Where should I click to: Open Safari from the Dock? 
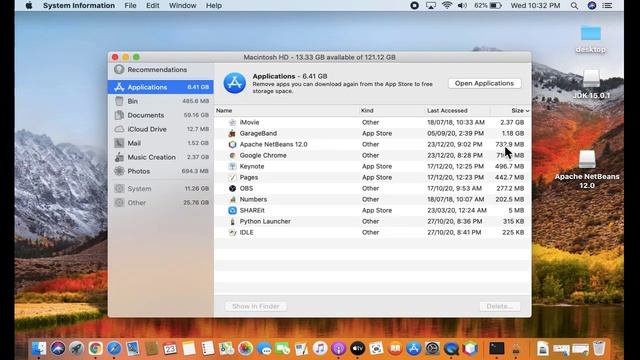click(114, 349)
